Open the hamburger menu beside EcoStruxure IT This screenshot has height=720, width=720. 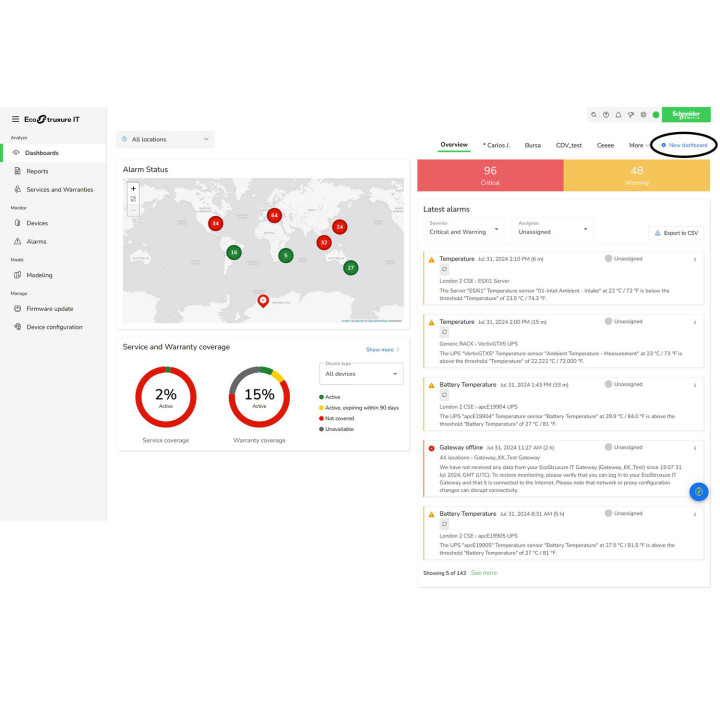[15, 119]
